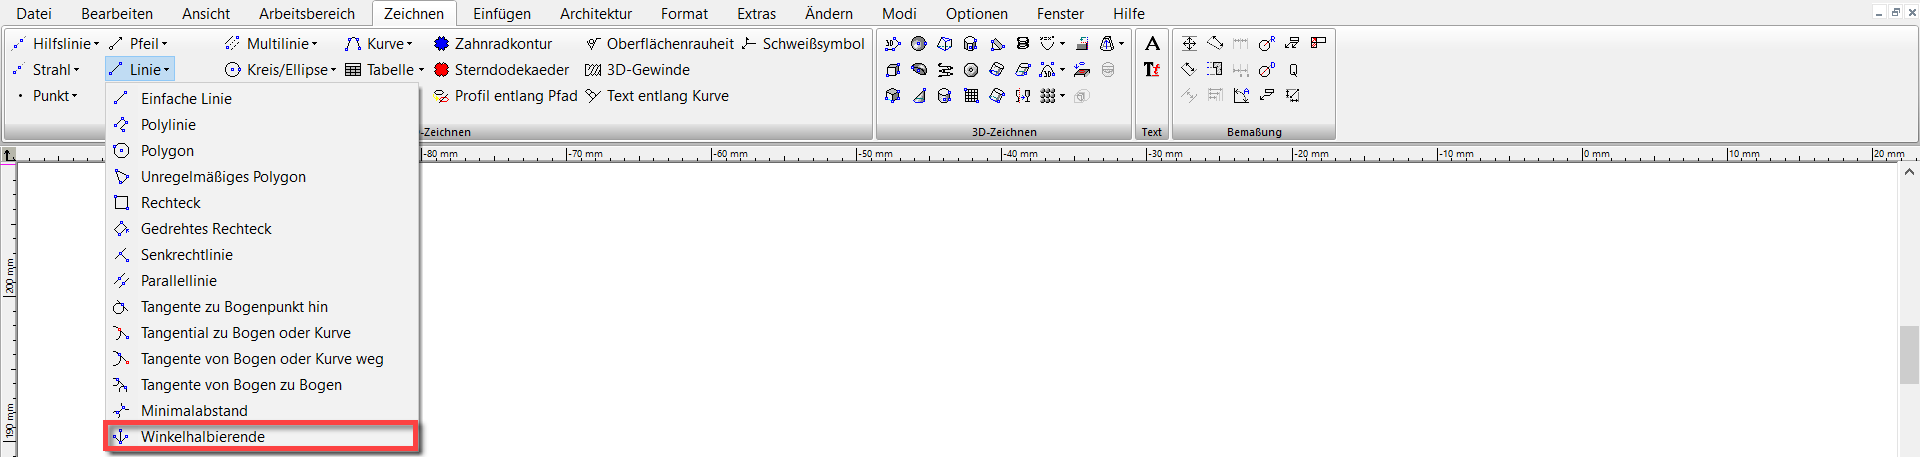
Task: Open the Architektur ribbon tab
Action: (x=596, y=14)
